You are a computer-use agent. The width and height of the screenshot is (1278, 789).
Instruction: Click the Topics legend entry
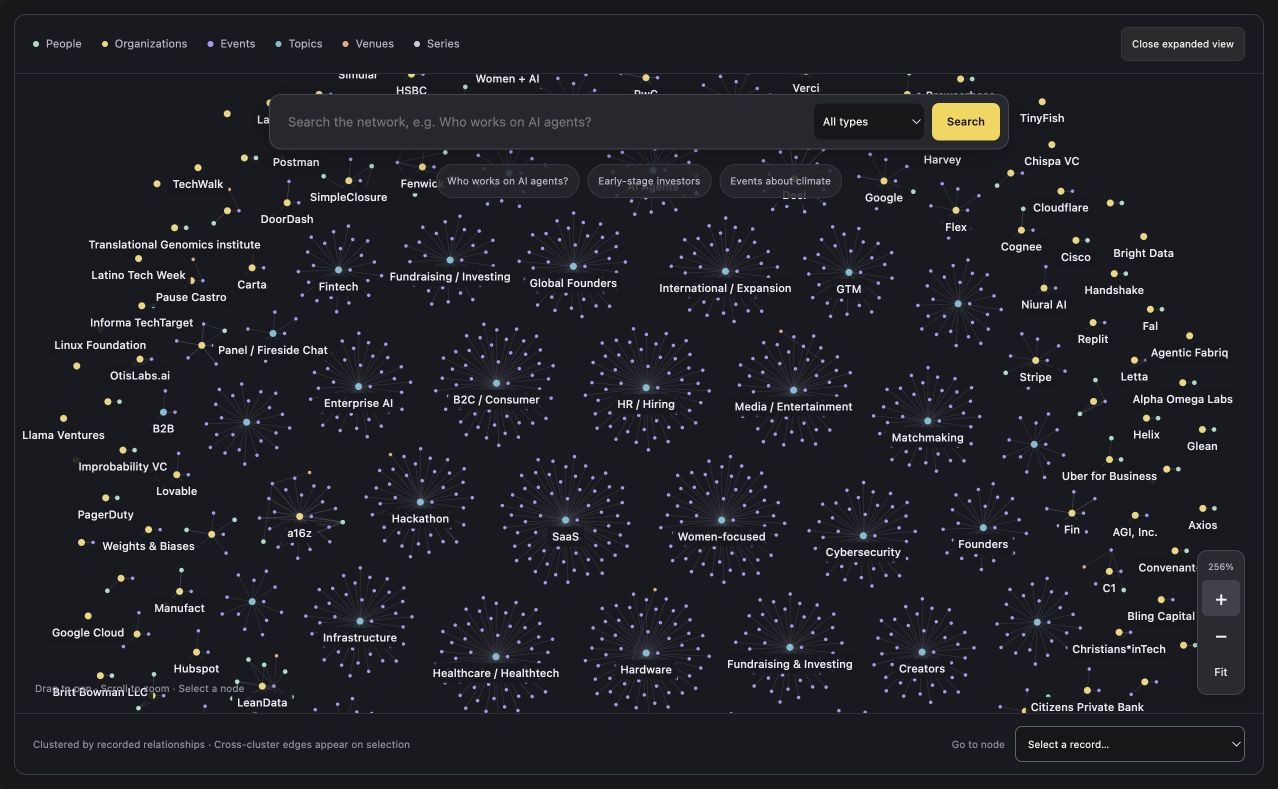pyautogui.click(x=299, y=44)
